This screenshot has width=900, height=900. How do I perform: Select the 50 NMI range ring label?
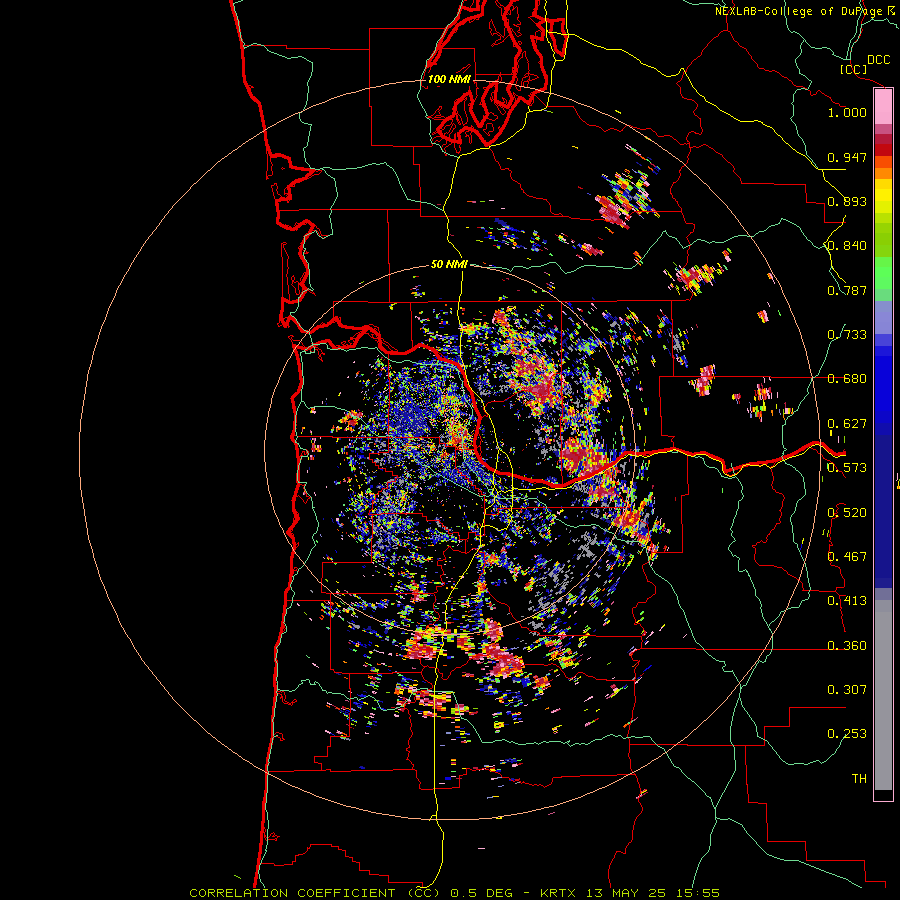click(449, 264)
